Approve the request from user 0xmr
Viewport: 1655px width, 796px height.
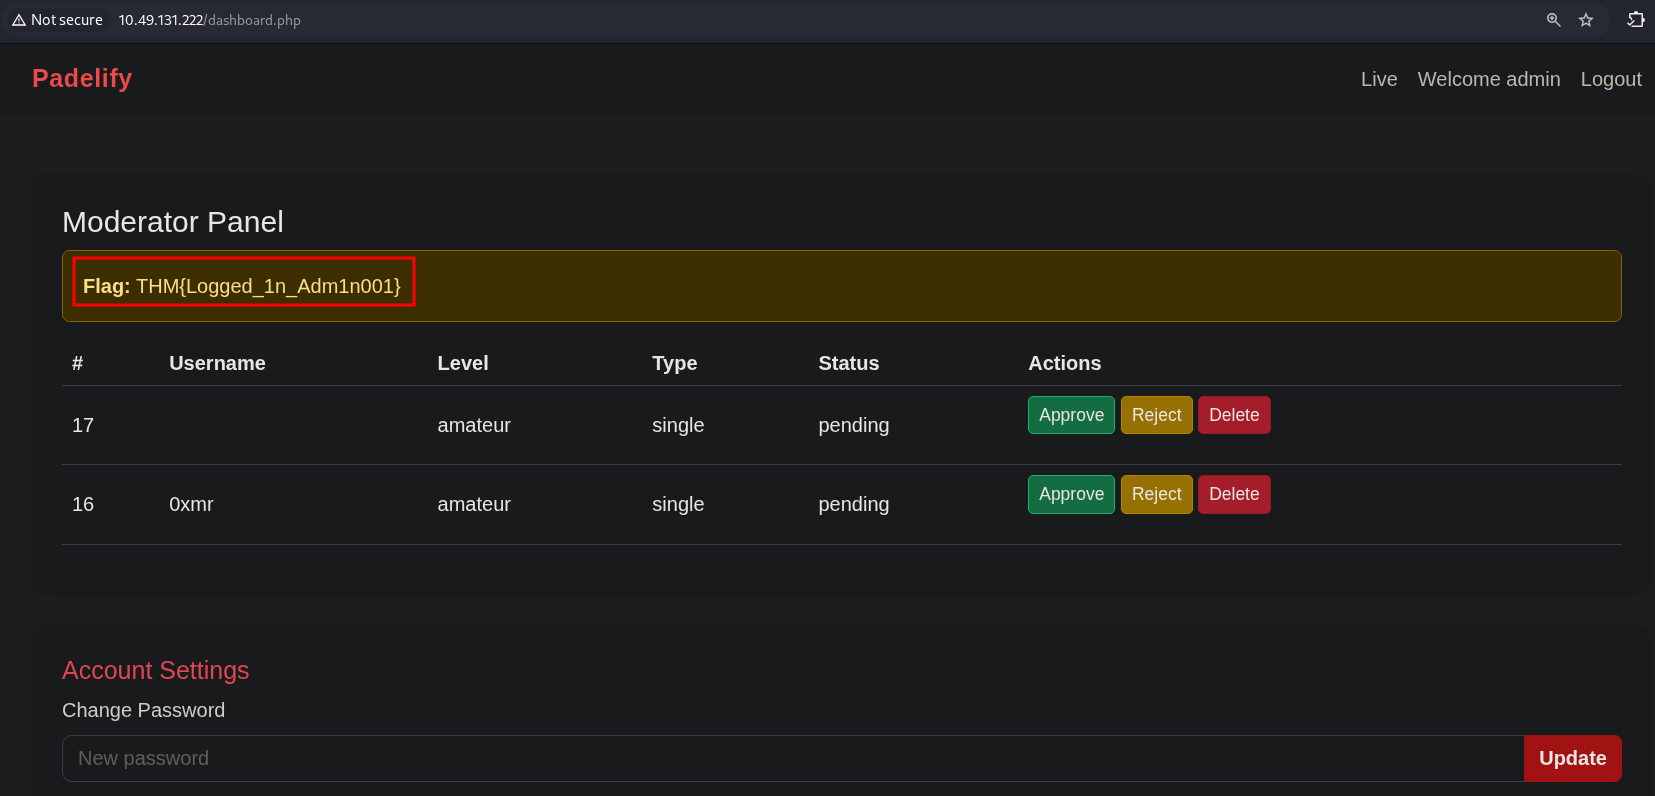[x=1070, y=494]
